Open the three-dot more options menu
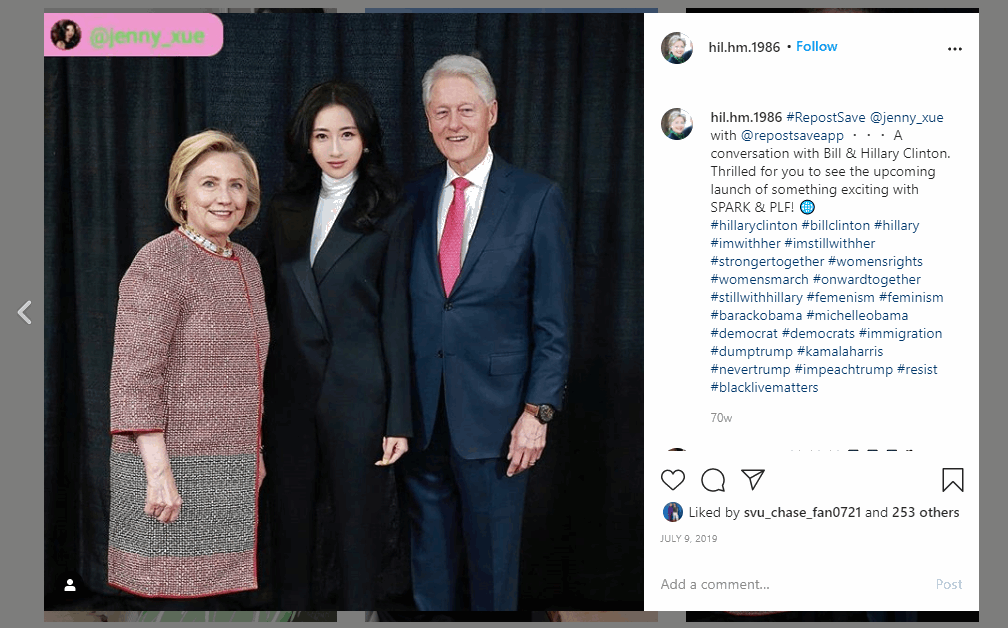This screenshot has width=1008, height=628. tap(955, 49)
